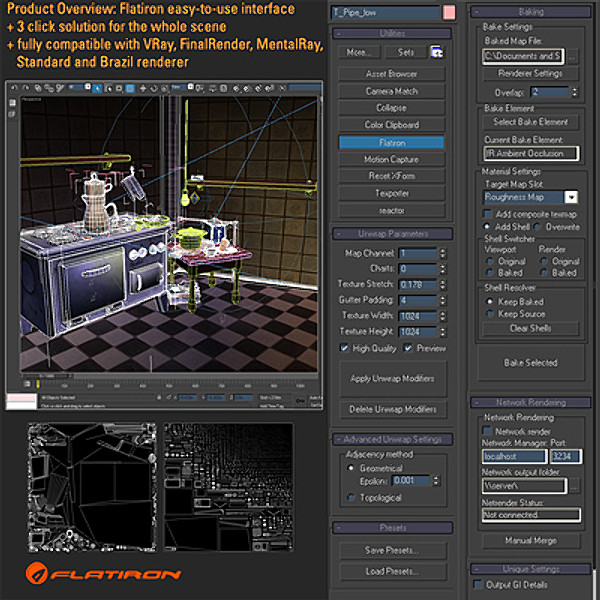The width and height of the screenshot is (600, 600).
Task: Activate the Select and Rotate tool
Action: tap(154, 89)
